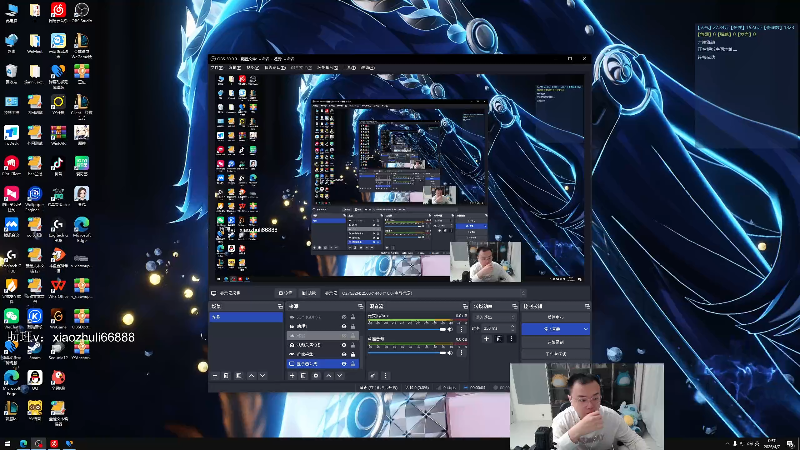Toggle the lock on the blue selected source

click(x=353, y=364)
